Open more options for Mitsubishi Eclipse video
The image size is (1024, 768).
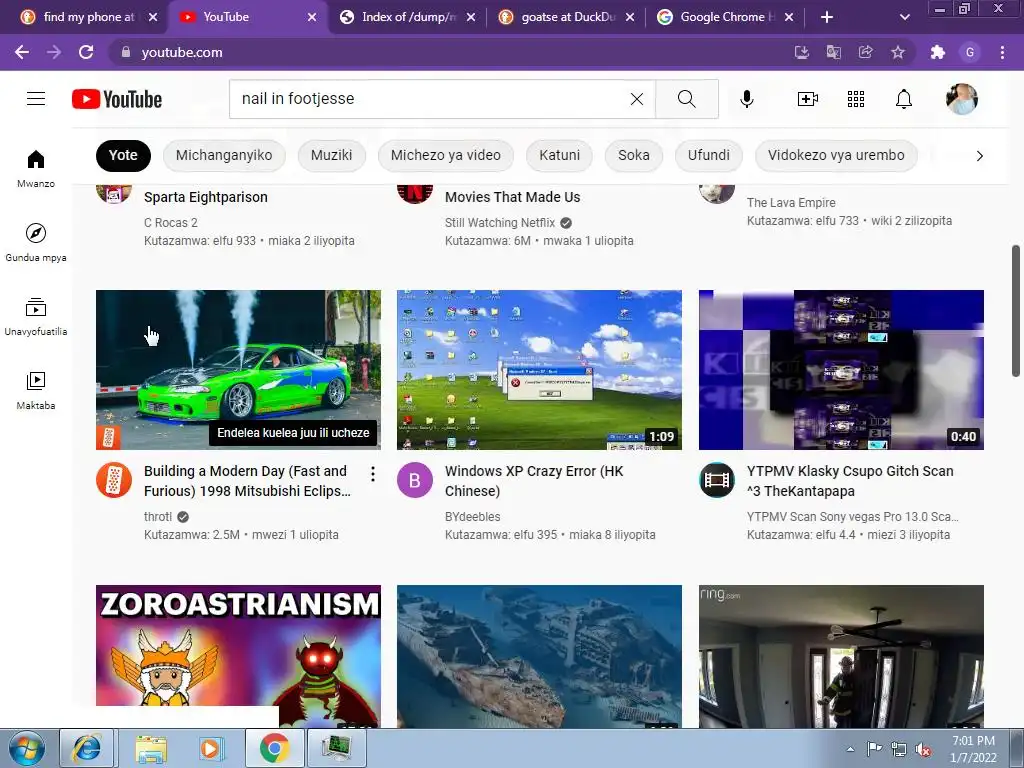coord(373,474)
